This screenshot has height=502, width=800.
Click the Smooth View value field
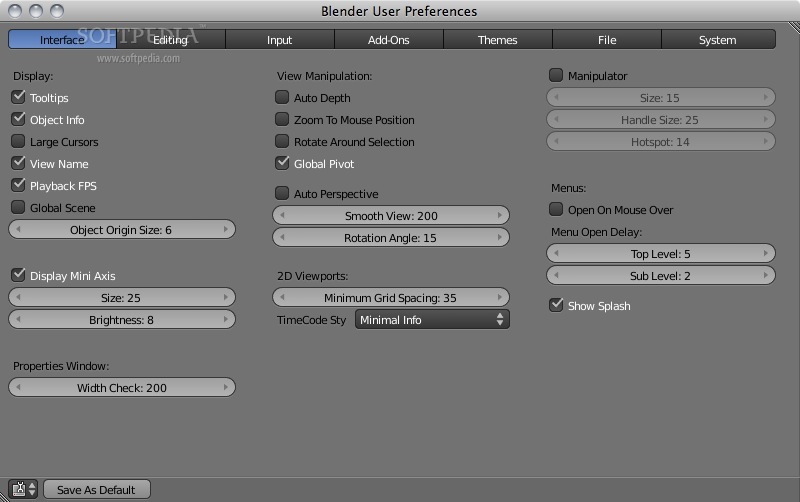[391, 215]
